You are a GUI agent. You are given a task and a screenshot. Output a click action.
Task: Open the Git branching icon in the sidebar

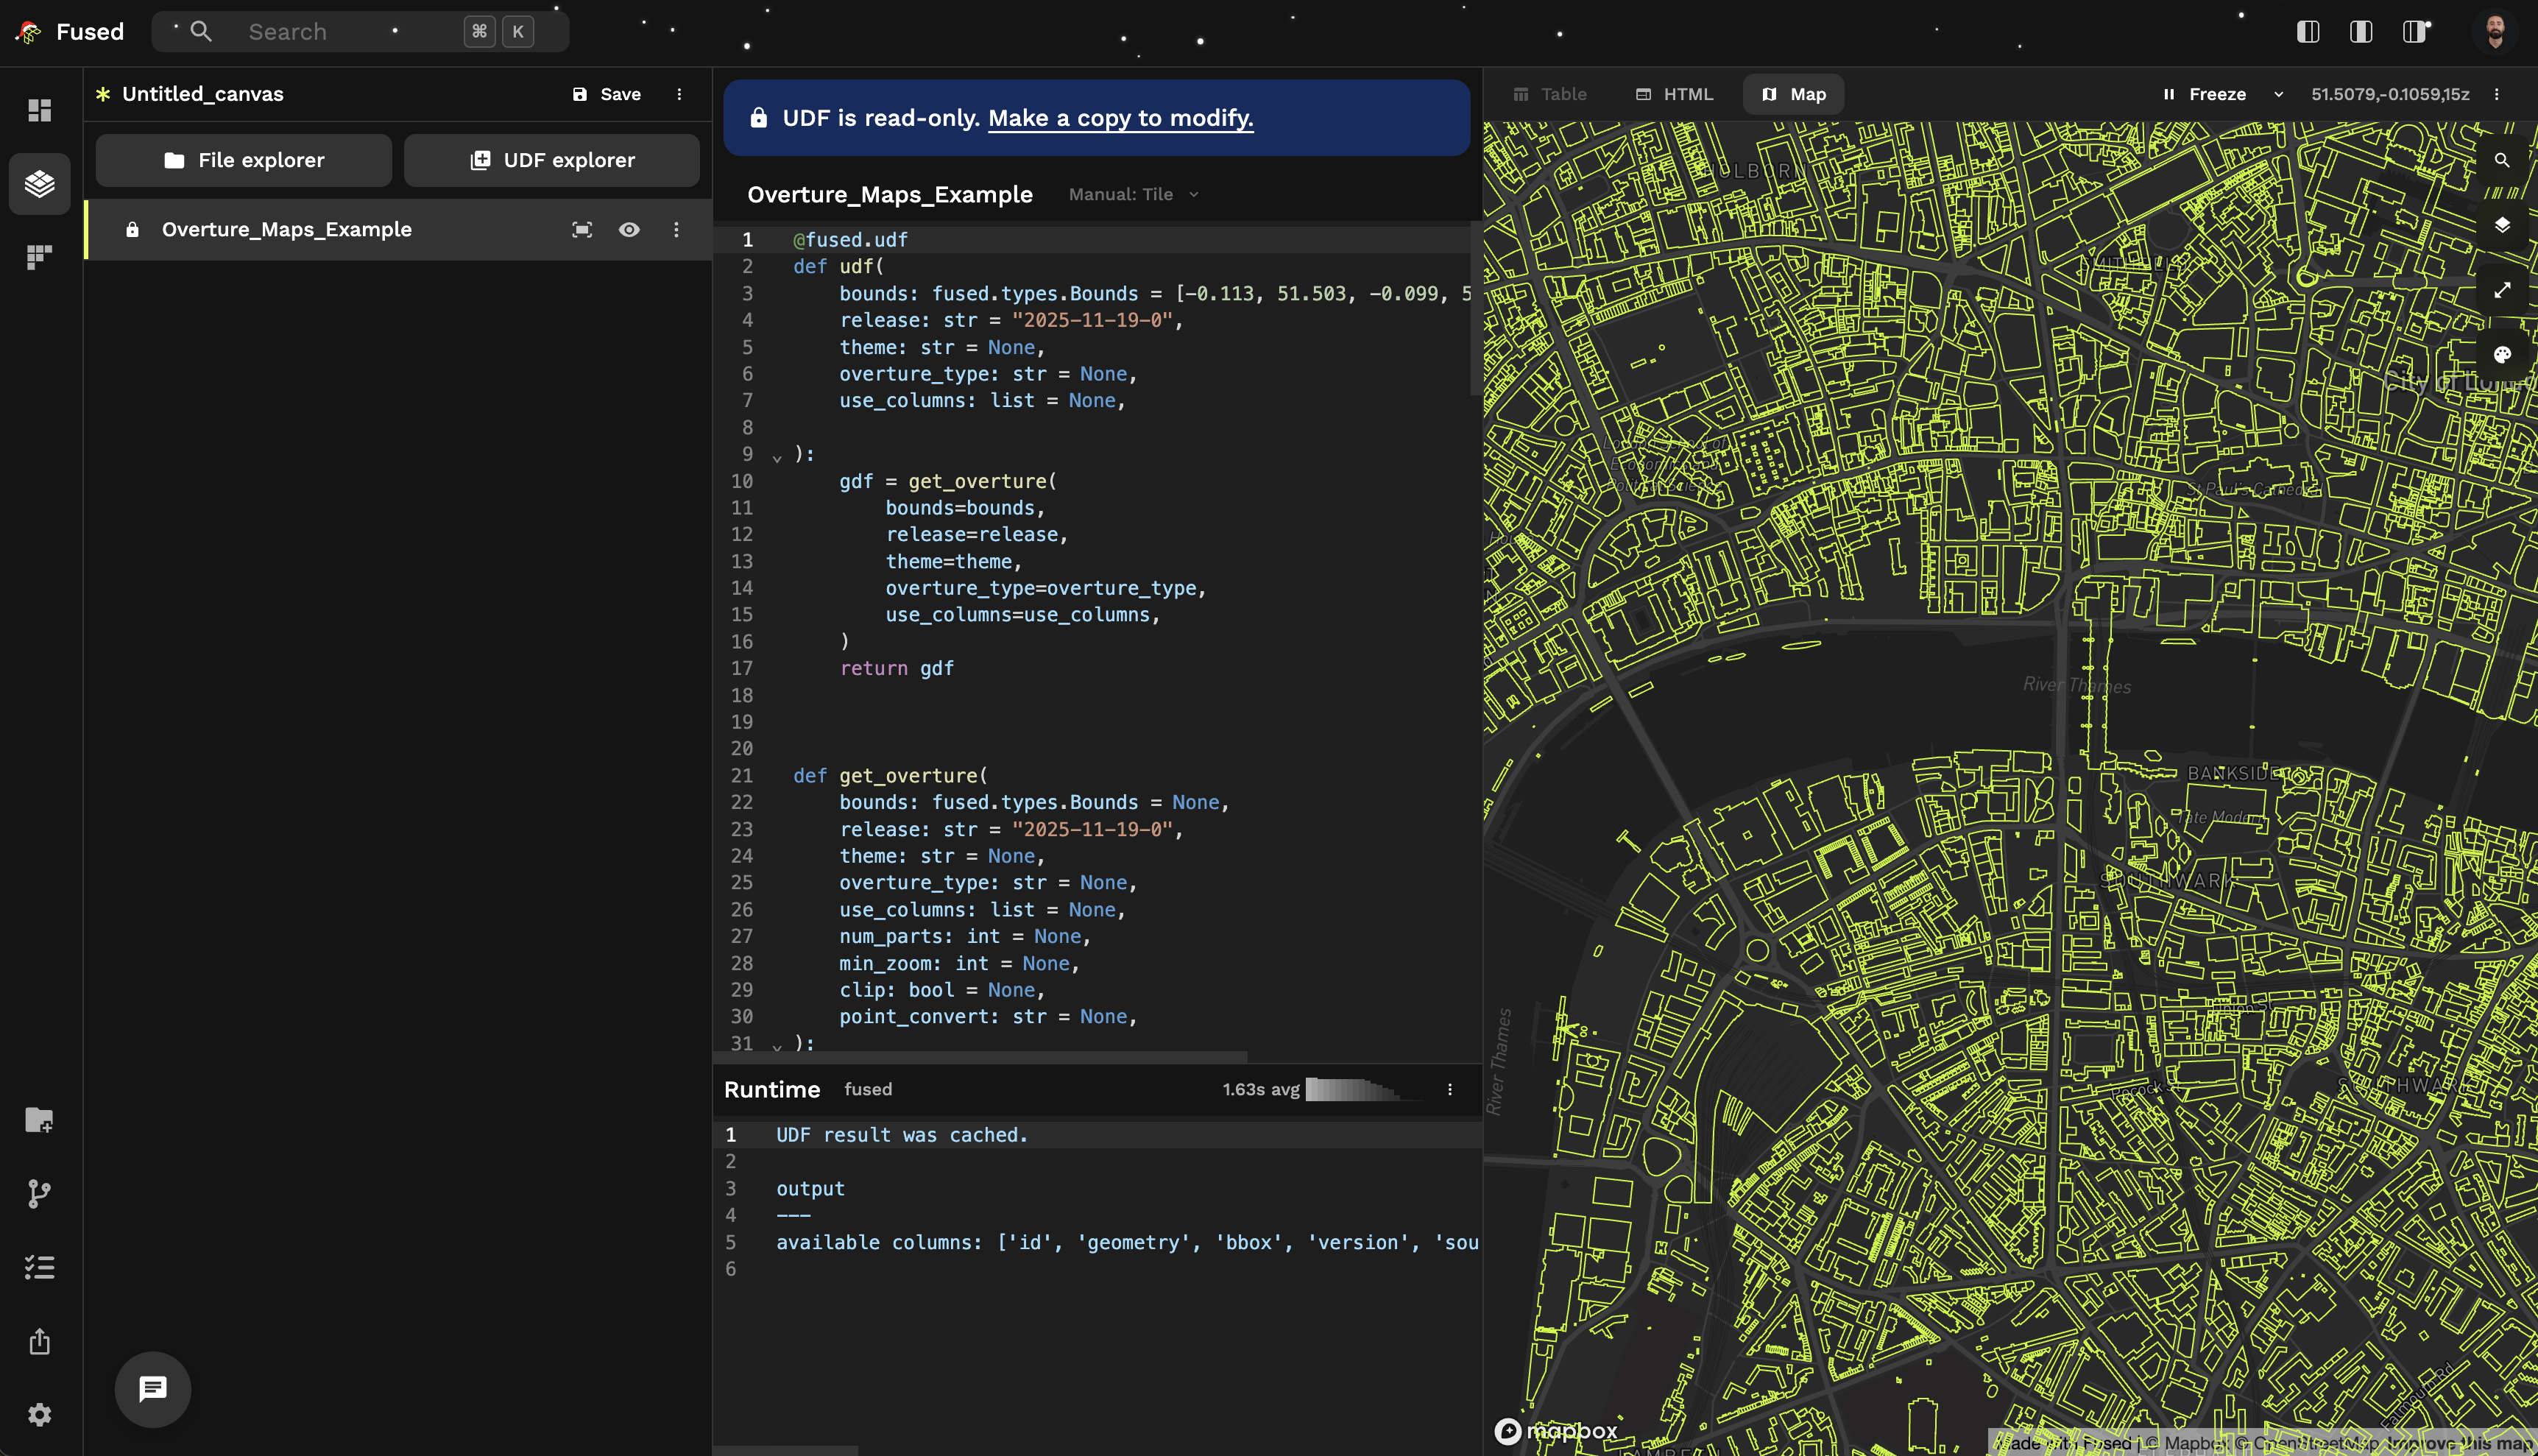(x=39, y=1193)
